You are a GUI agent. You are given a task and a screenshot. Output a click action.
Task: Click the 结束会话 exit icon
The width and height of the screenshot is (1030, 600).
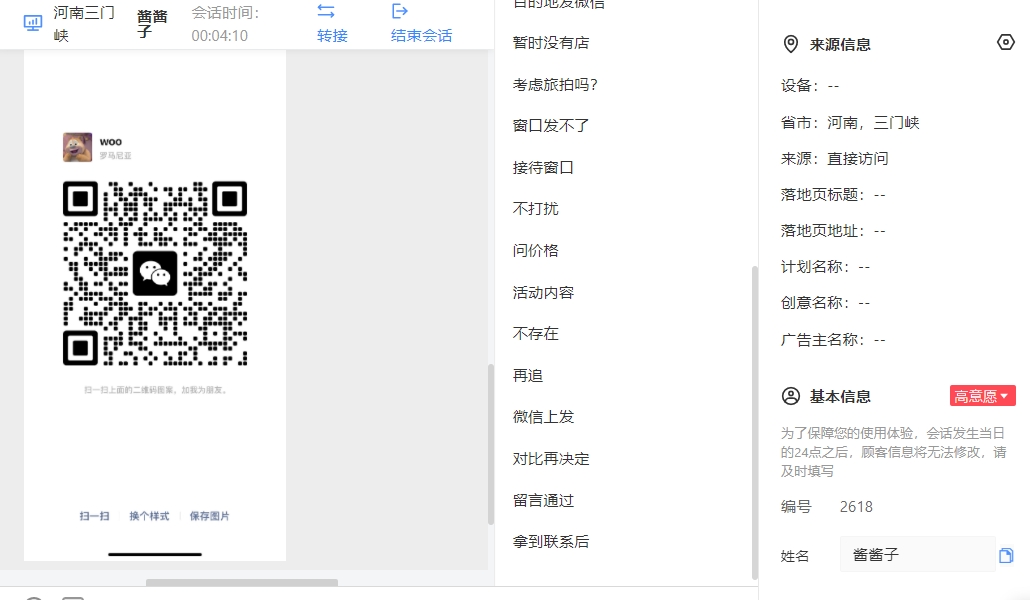click(x=399, y=11)
